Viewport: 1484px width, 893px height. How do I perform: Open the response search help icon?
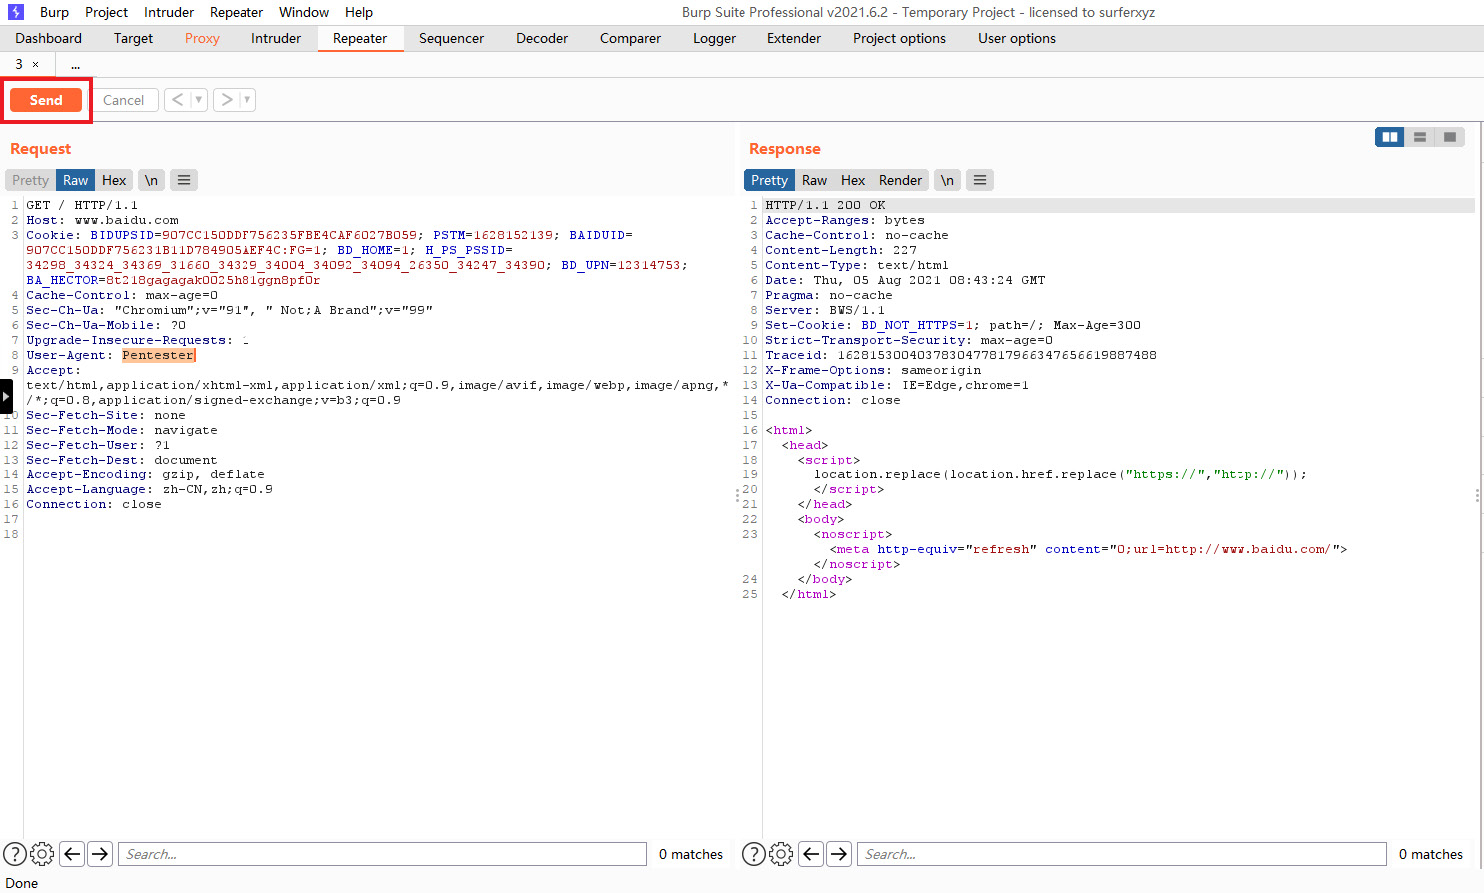tap(754, 854)
